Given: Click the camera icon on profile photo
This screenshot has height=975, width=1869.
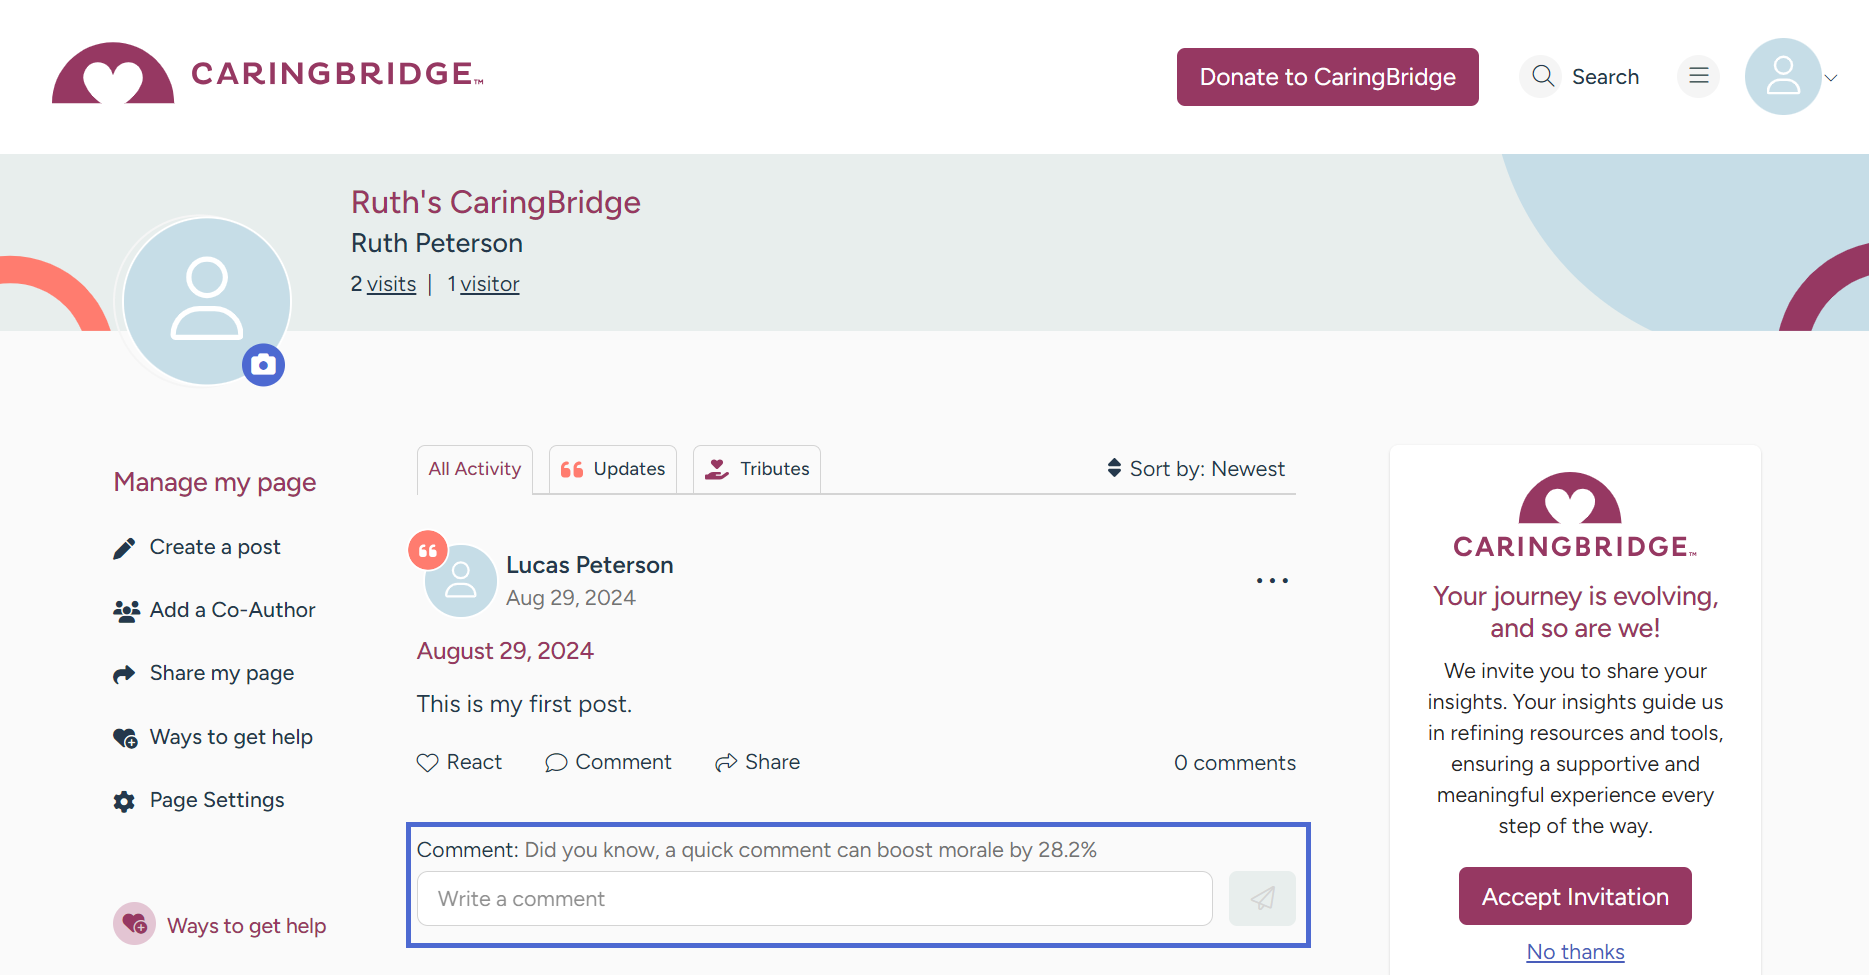Looking at the screenshot, I should (264, 365).
